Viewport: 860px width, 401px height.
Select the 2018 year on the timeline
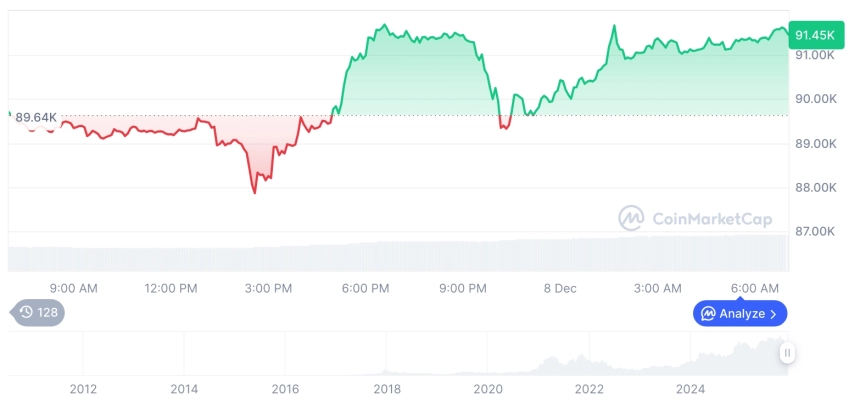tap(387, 389)
